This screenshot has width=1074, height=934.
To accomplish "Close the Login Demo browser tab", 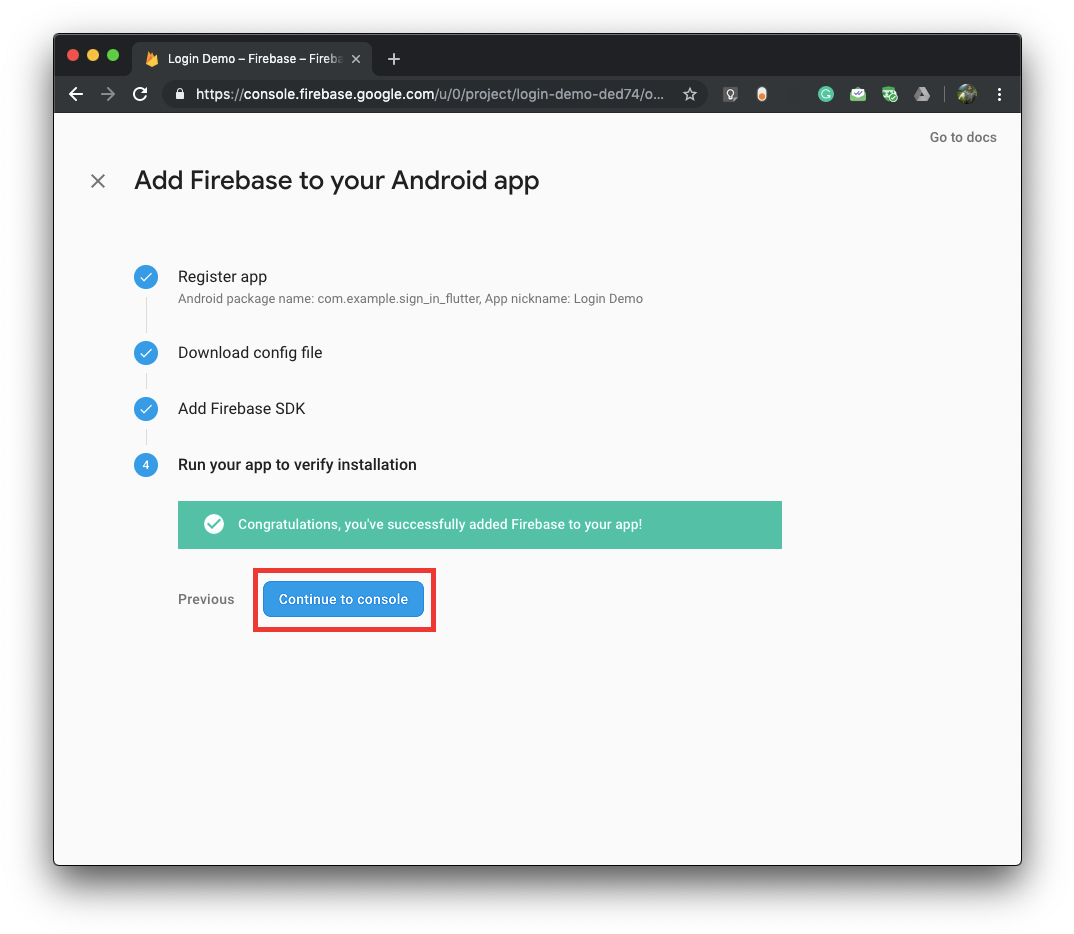I will point(356,59).
